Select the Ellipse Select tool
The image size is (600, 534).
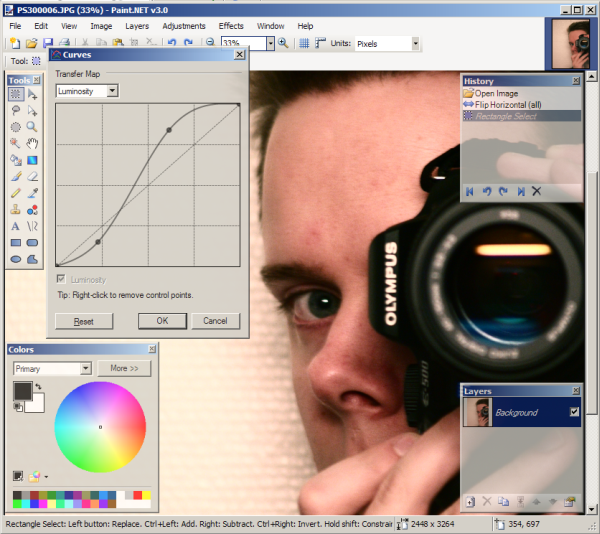pyautogui.click(x=15, y=127)
